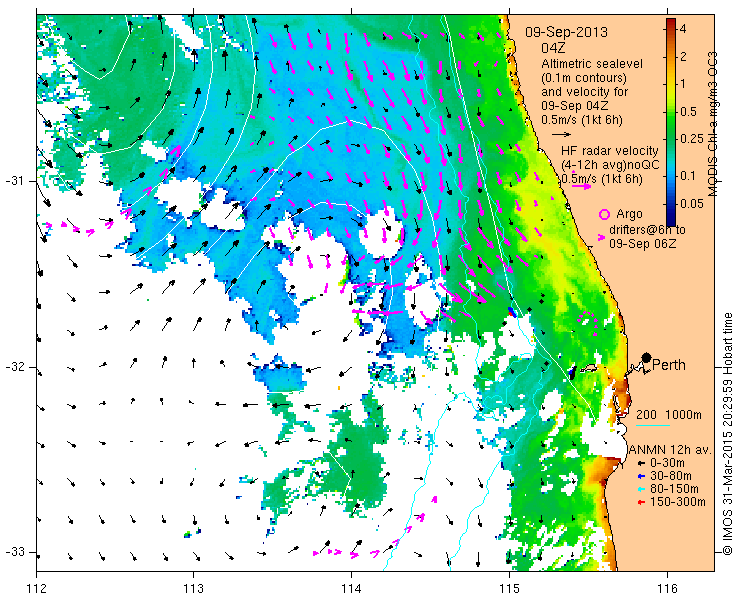The height and width of the screenshot is (600, 740).
Task: Click the '(0.1m contours)' legend text
Action: tap(584, 77)
